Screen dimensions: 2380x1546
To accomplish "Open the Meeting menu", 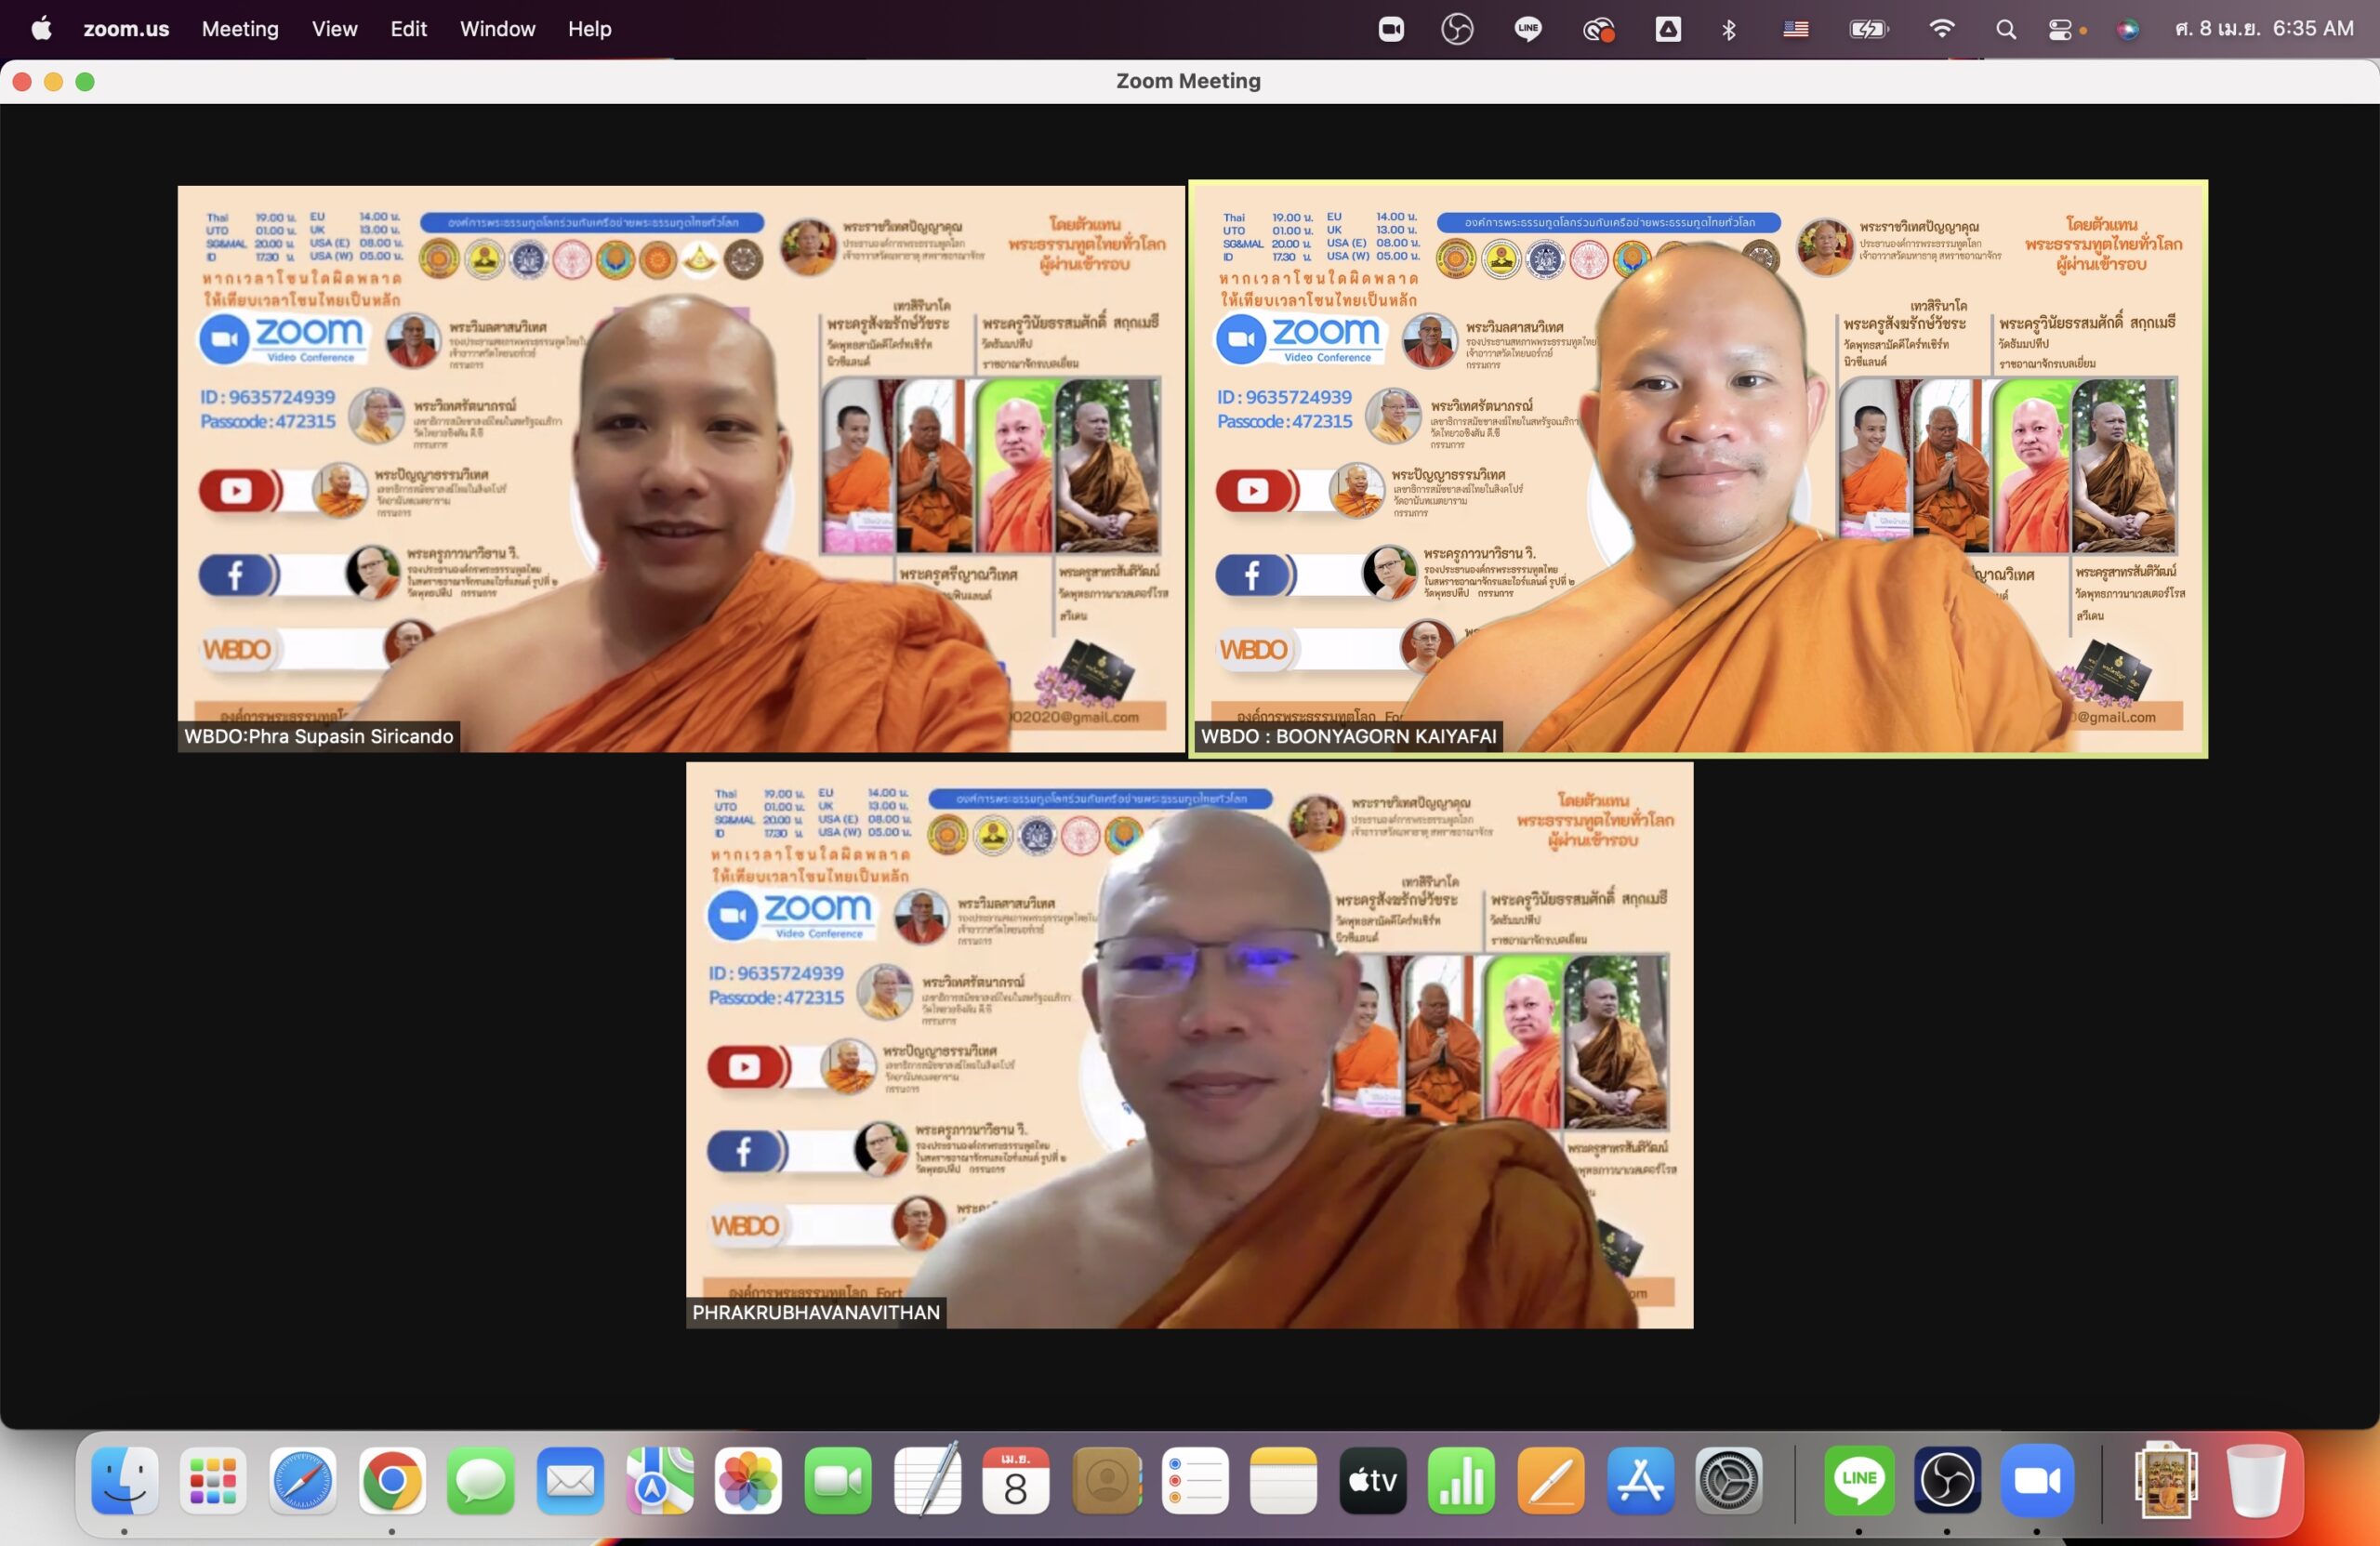I will [240, 29].
